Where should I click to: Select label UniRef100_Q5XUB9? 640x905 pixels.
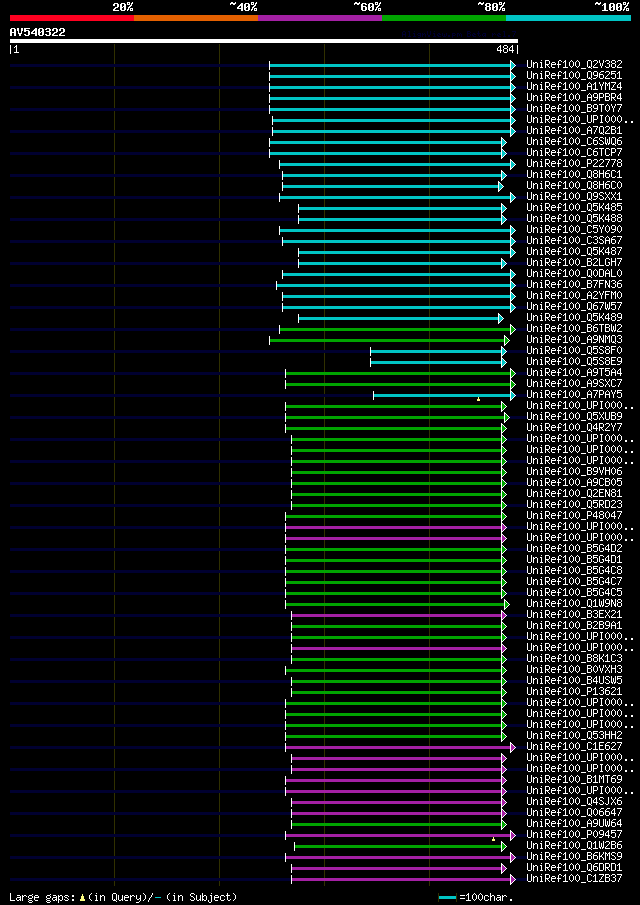click(x=574, y=417)
